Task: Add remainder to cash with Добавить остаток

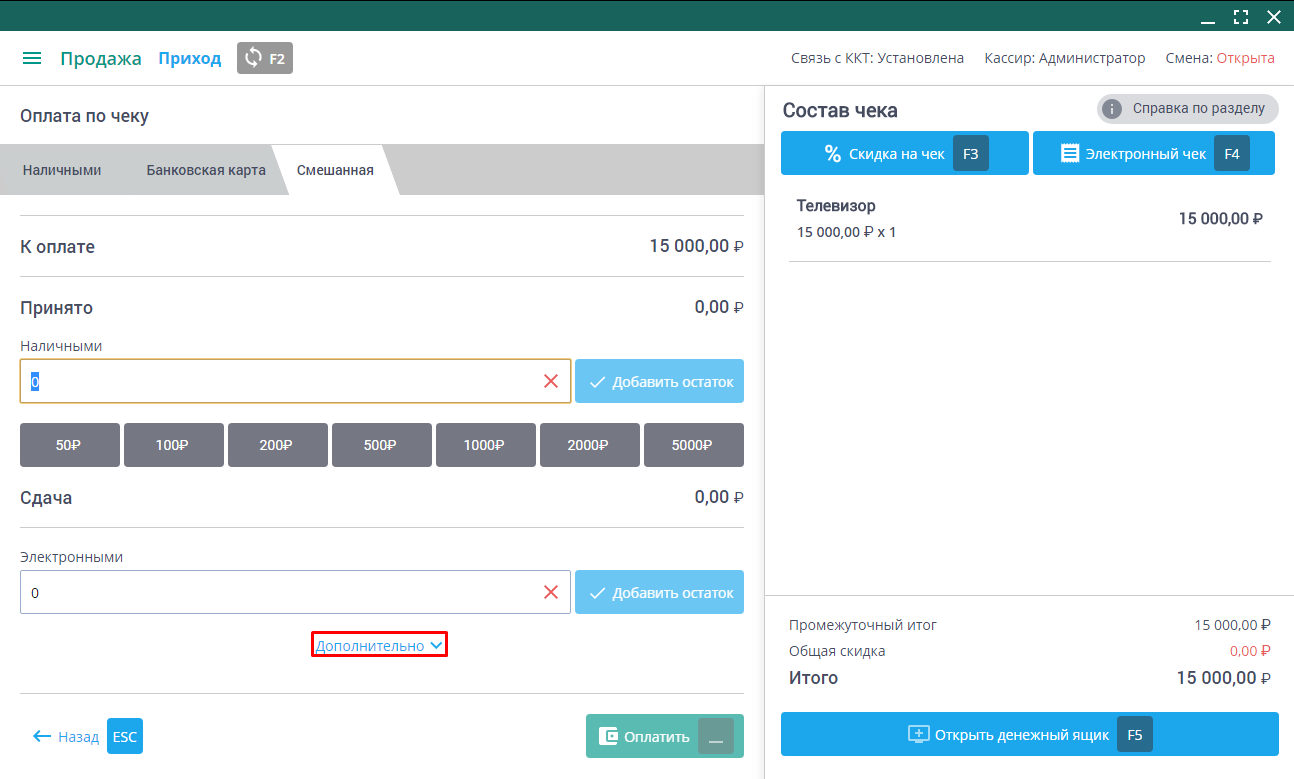Action: click(660, 381)
